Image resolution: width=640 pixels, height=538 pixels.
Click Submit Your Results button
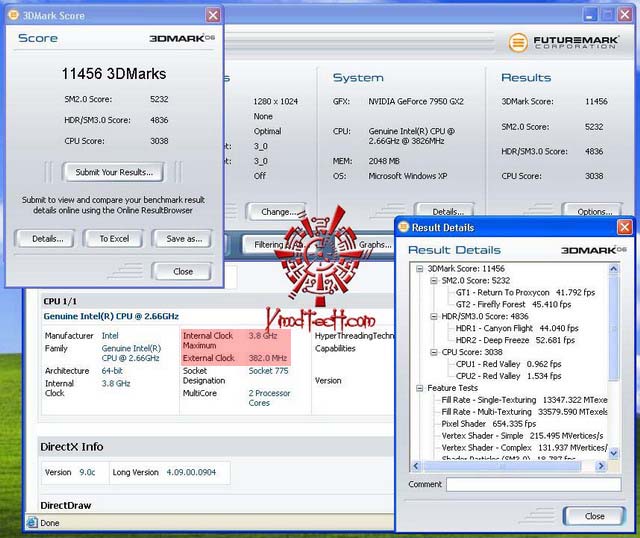[x=113, y=172]
